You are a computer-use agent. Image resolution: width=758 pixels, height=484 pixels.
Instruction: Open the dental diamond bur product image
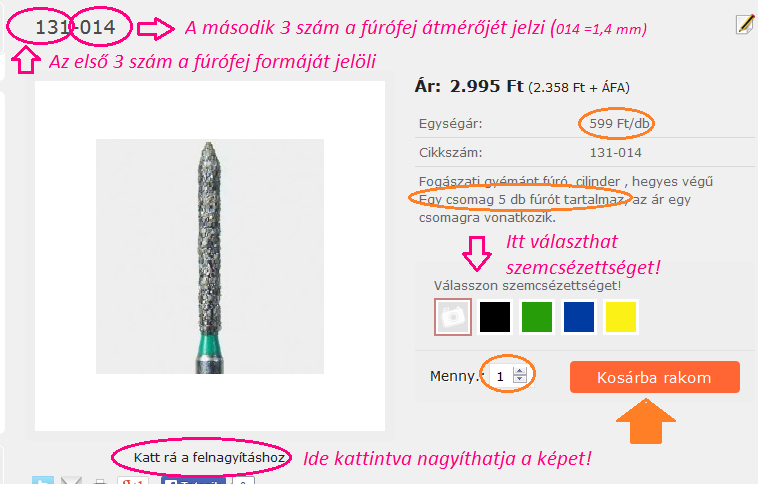click(x=210, y=256)
